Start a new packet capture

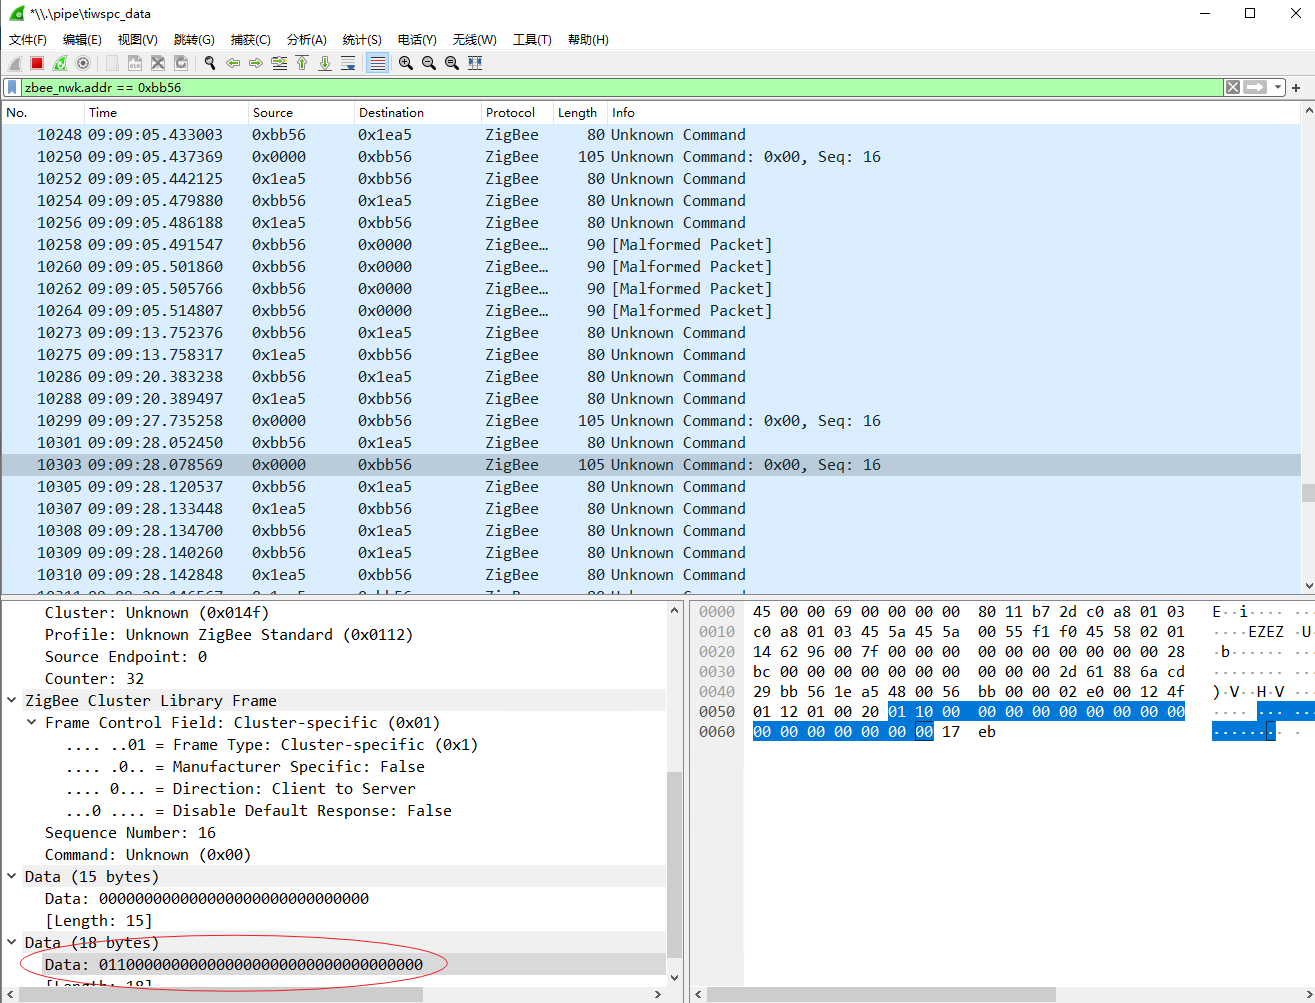coord(14,62)
